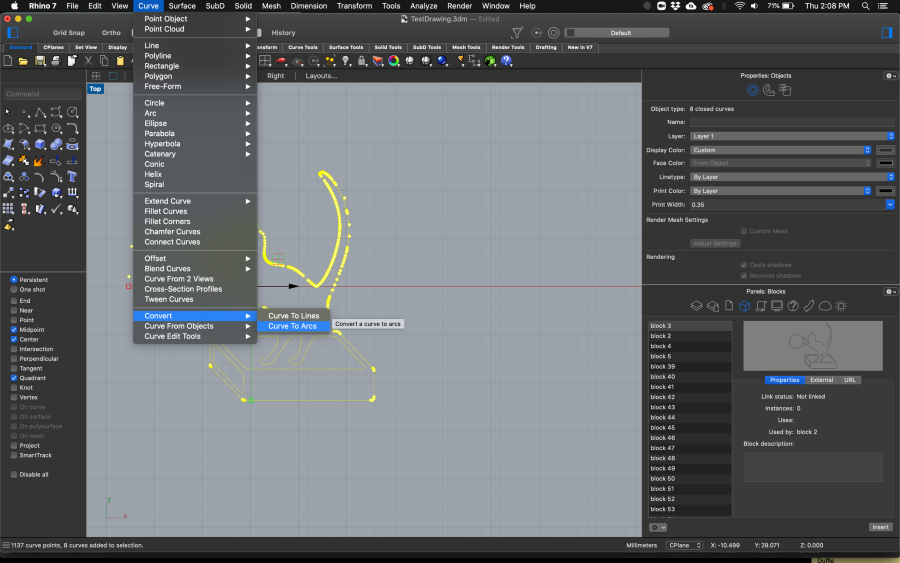
Task: Click the Display Color swatch
Action: pos(885,150)
